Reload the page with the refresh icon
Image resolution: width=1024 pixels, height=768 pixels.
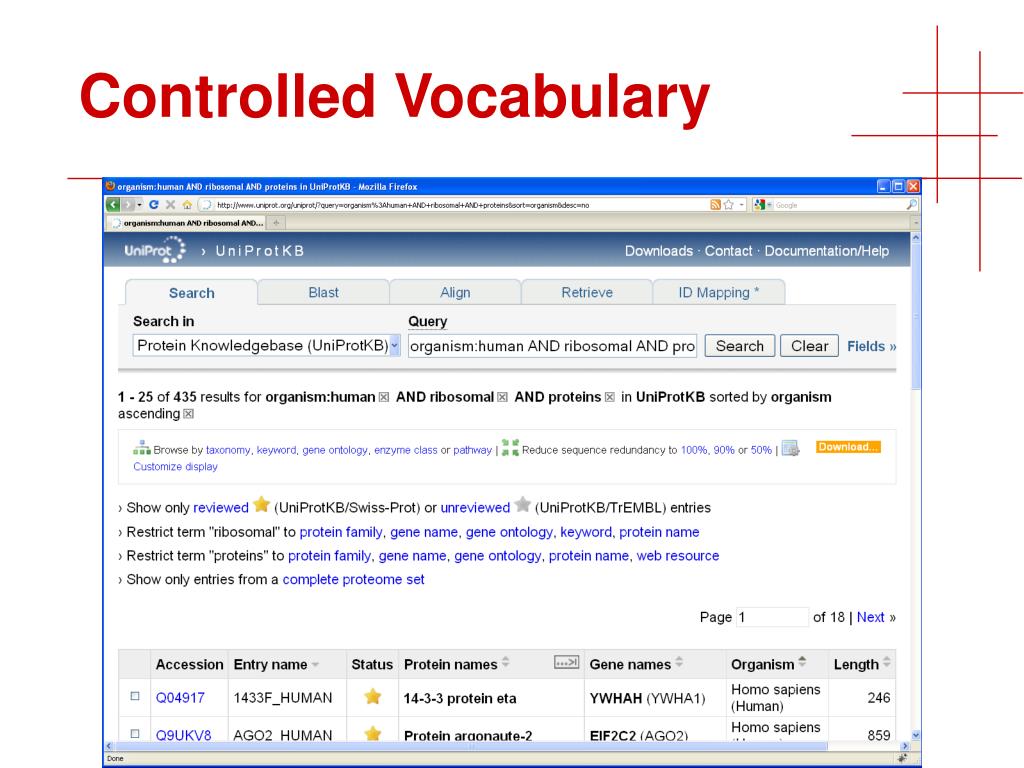click(x=153, y=205)
